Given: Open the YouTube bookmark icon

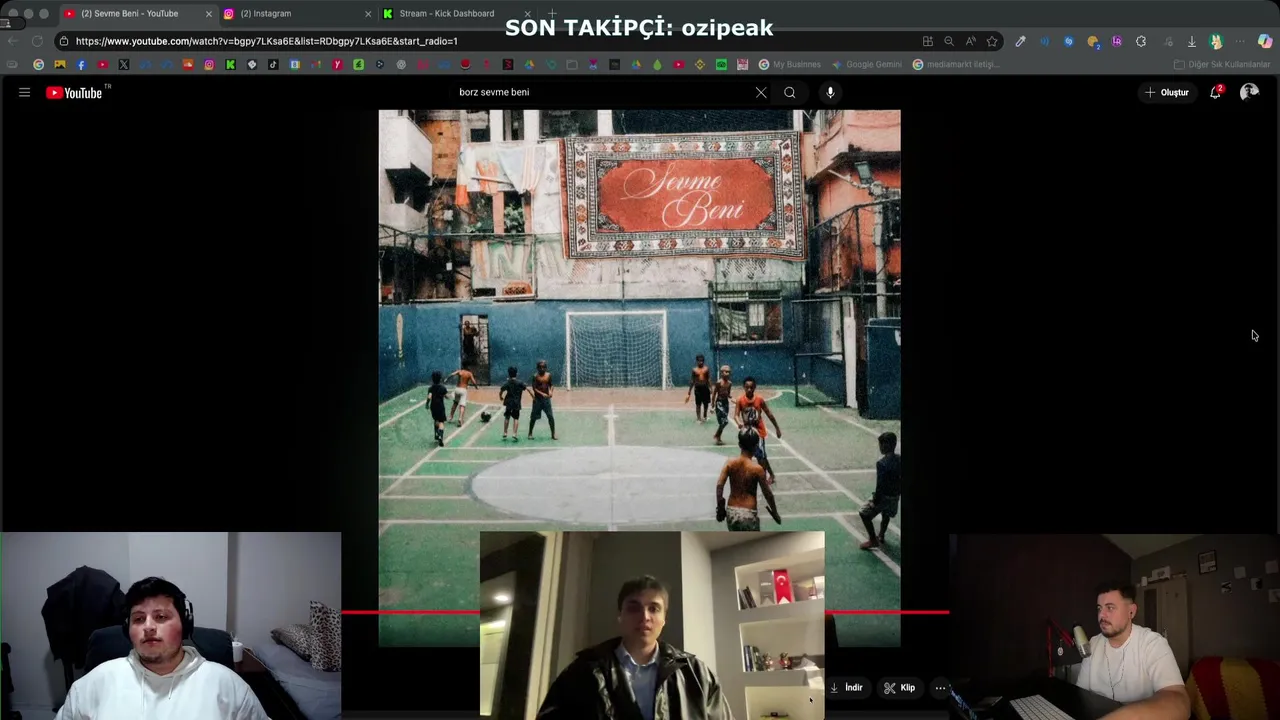Looking at the screenshot, I should (x=103, y=64).
